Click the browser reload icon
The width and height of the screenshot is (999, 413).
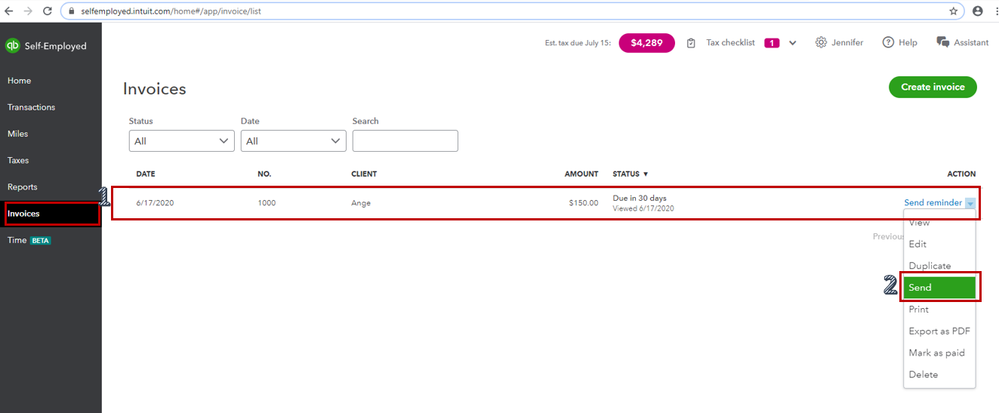click(49, 10)
